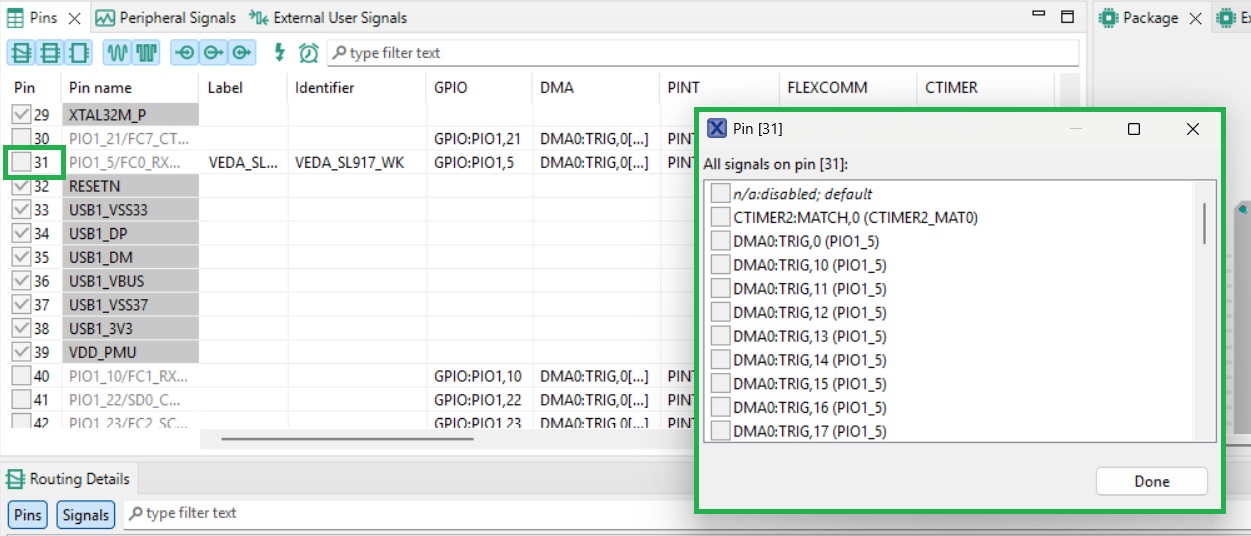
Task: Click the External User Signals tab icon
Action: 258,18
